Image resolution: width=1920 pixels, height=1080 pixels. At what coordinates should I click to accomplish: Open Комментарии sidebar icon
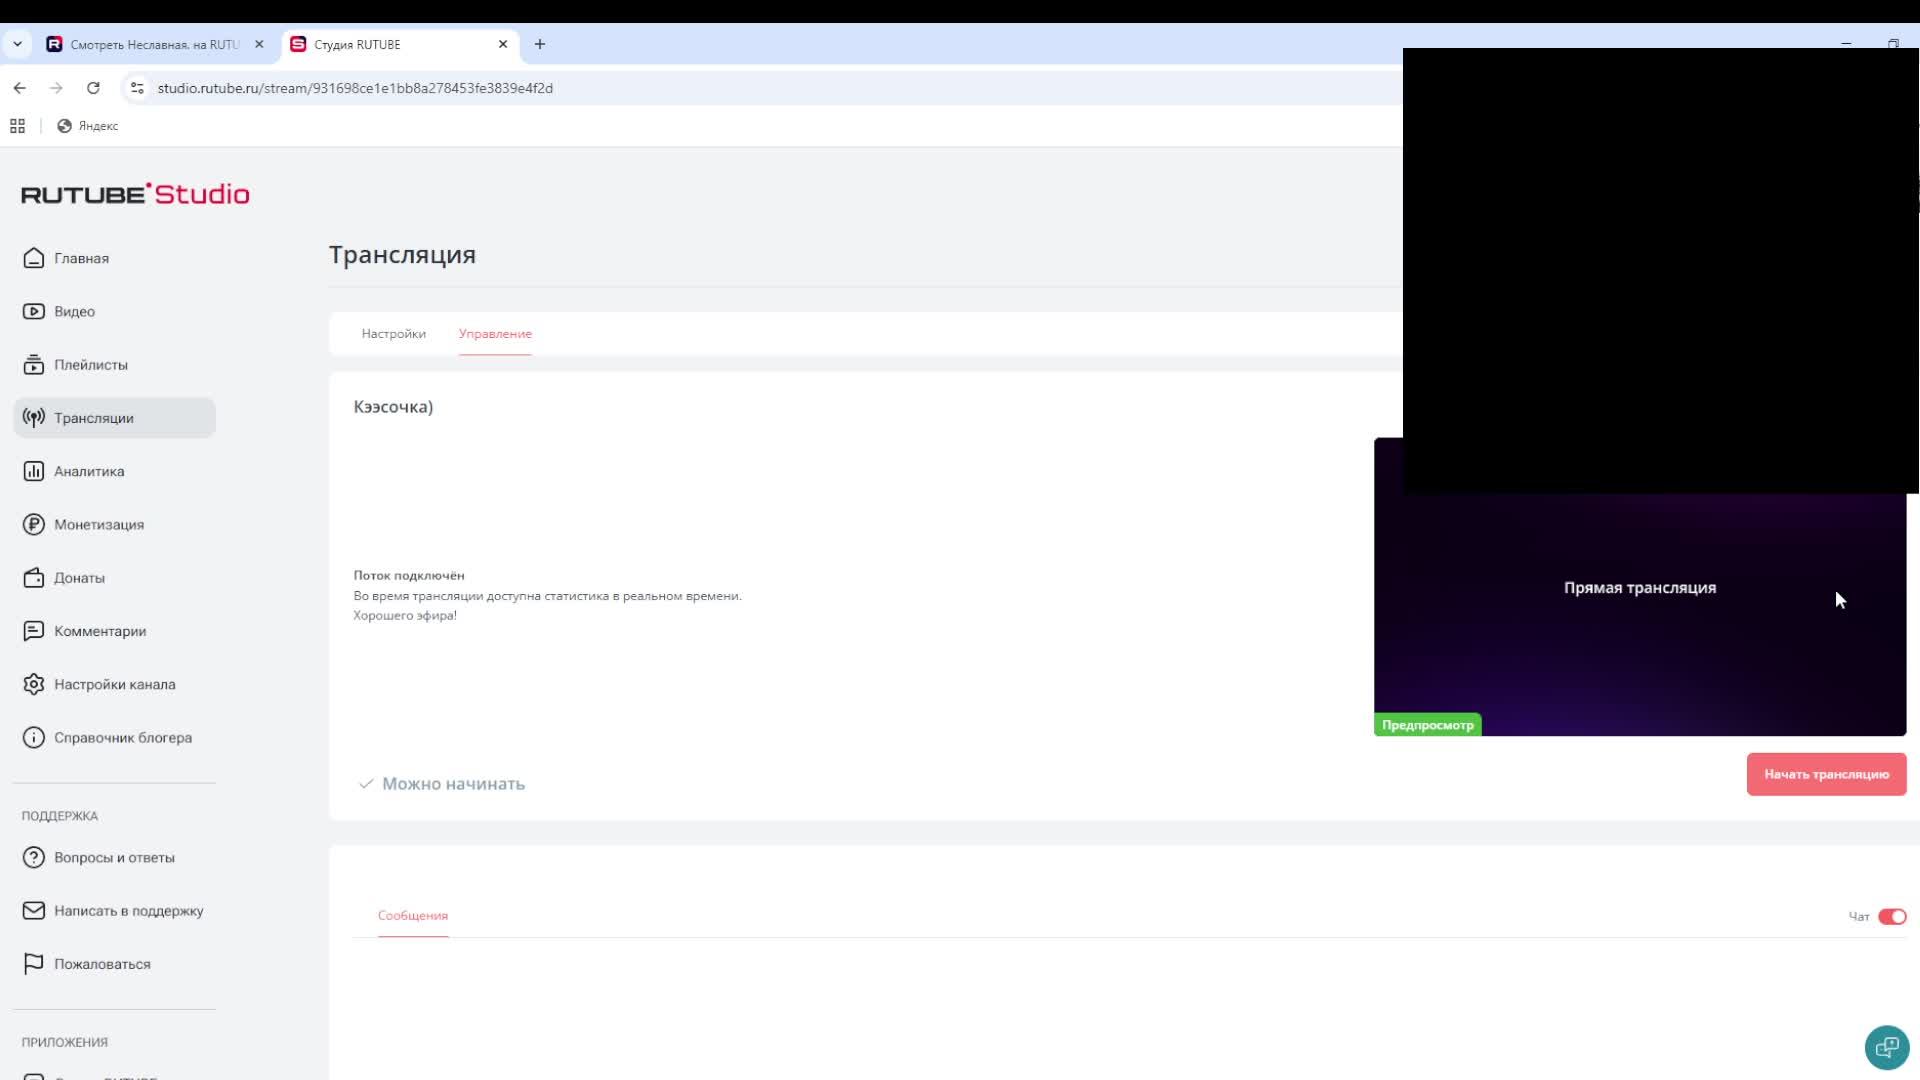pos(34,631)
